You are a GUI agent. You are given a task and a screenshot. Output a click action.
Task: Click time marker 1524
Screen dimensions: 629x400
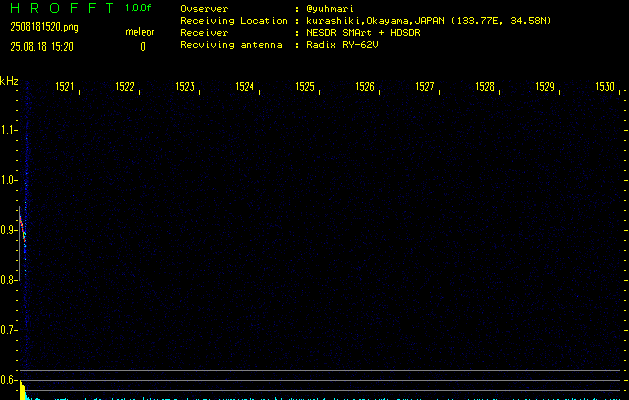pos(245,87)
